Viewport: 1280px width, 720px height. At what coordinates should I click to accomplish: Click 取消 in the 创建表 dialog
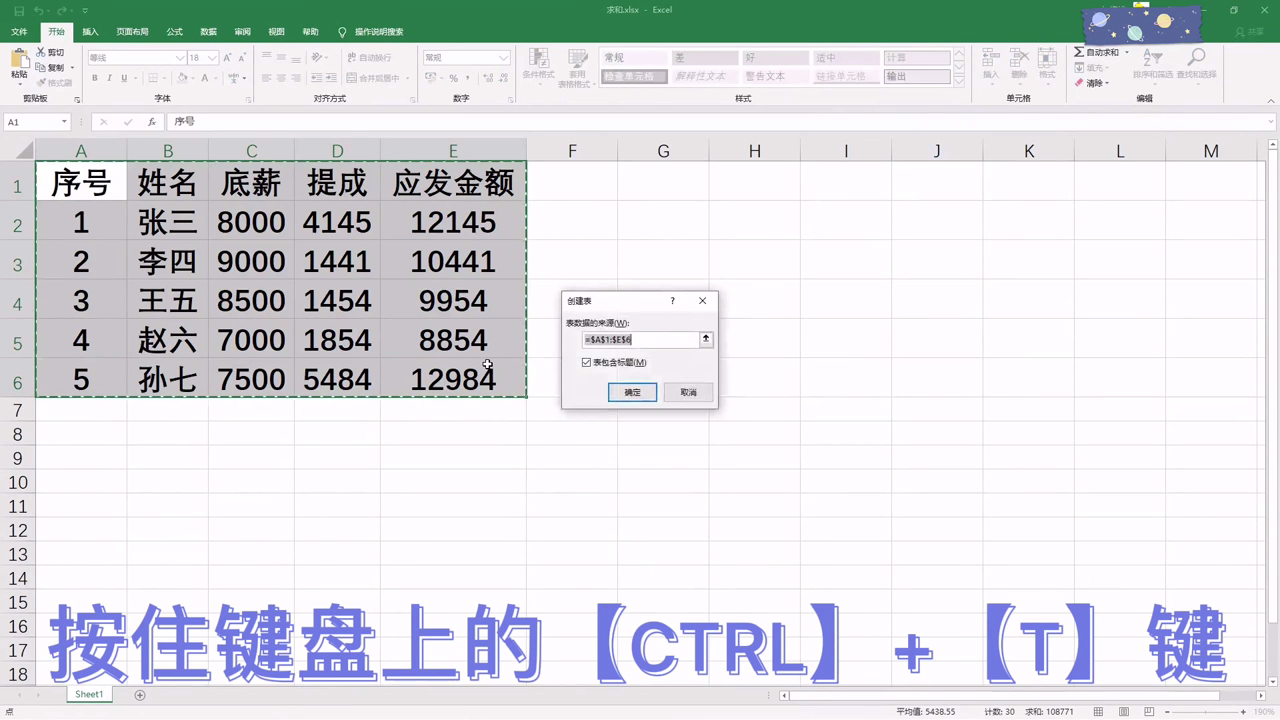[688, 392]
